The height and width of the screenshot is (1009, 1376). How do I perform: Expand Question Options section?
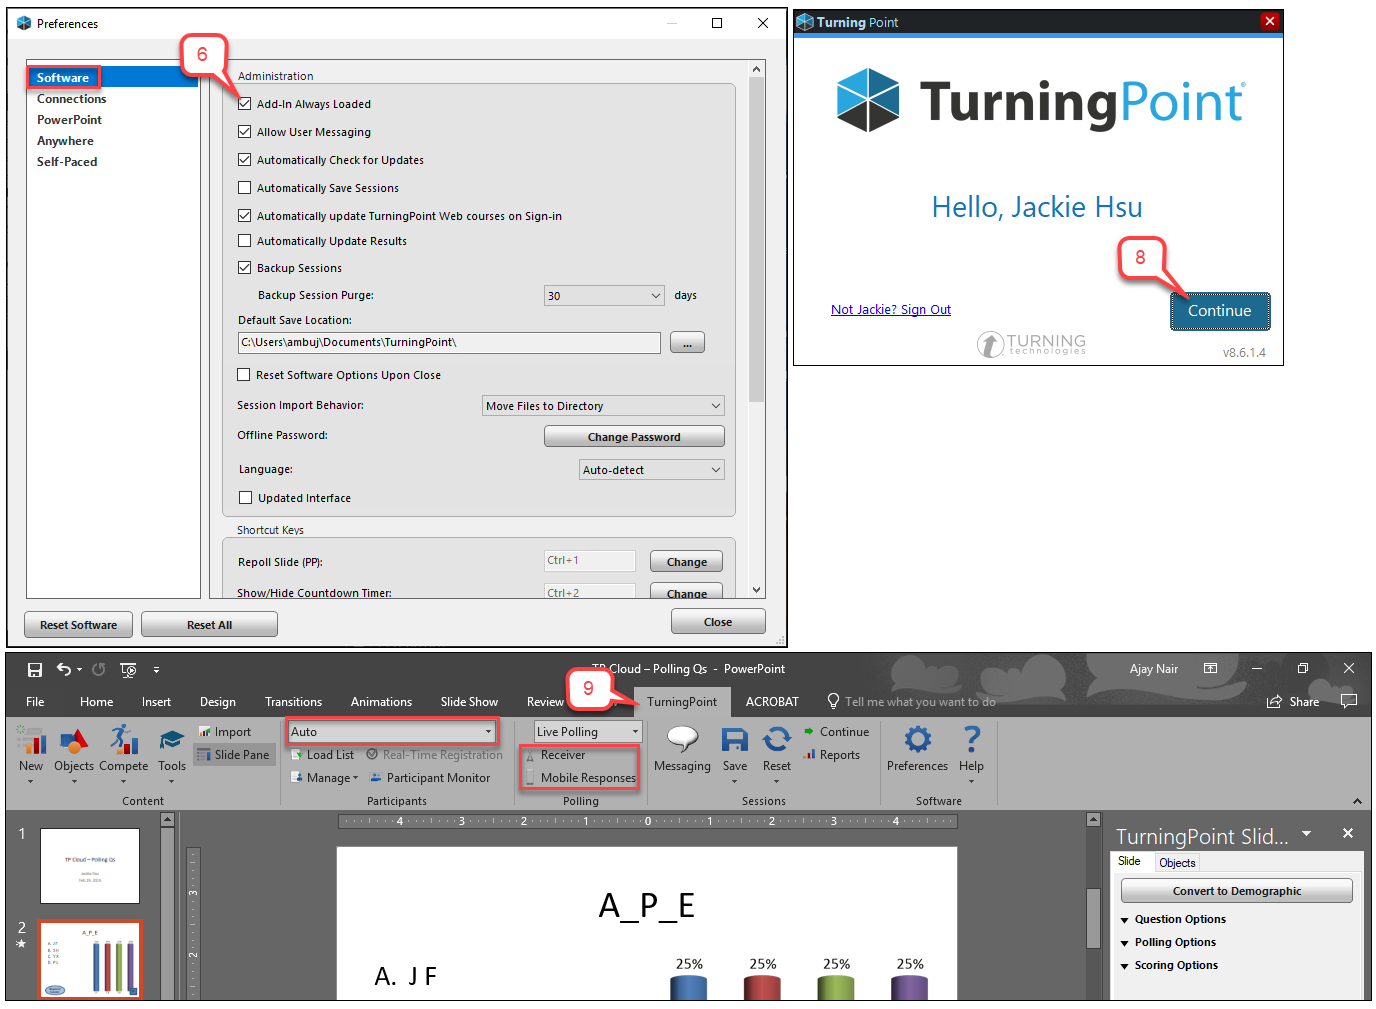click(1173, 919)
